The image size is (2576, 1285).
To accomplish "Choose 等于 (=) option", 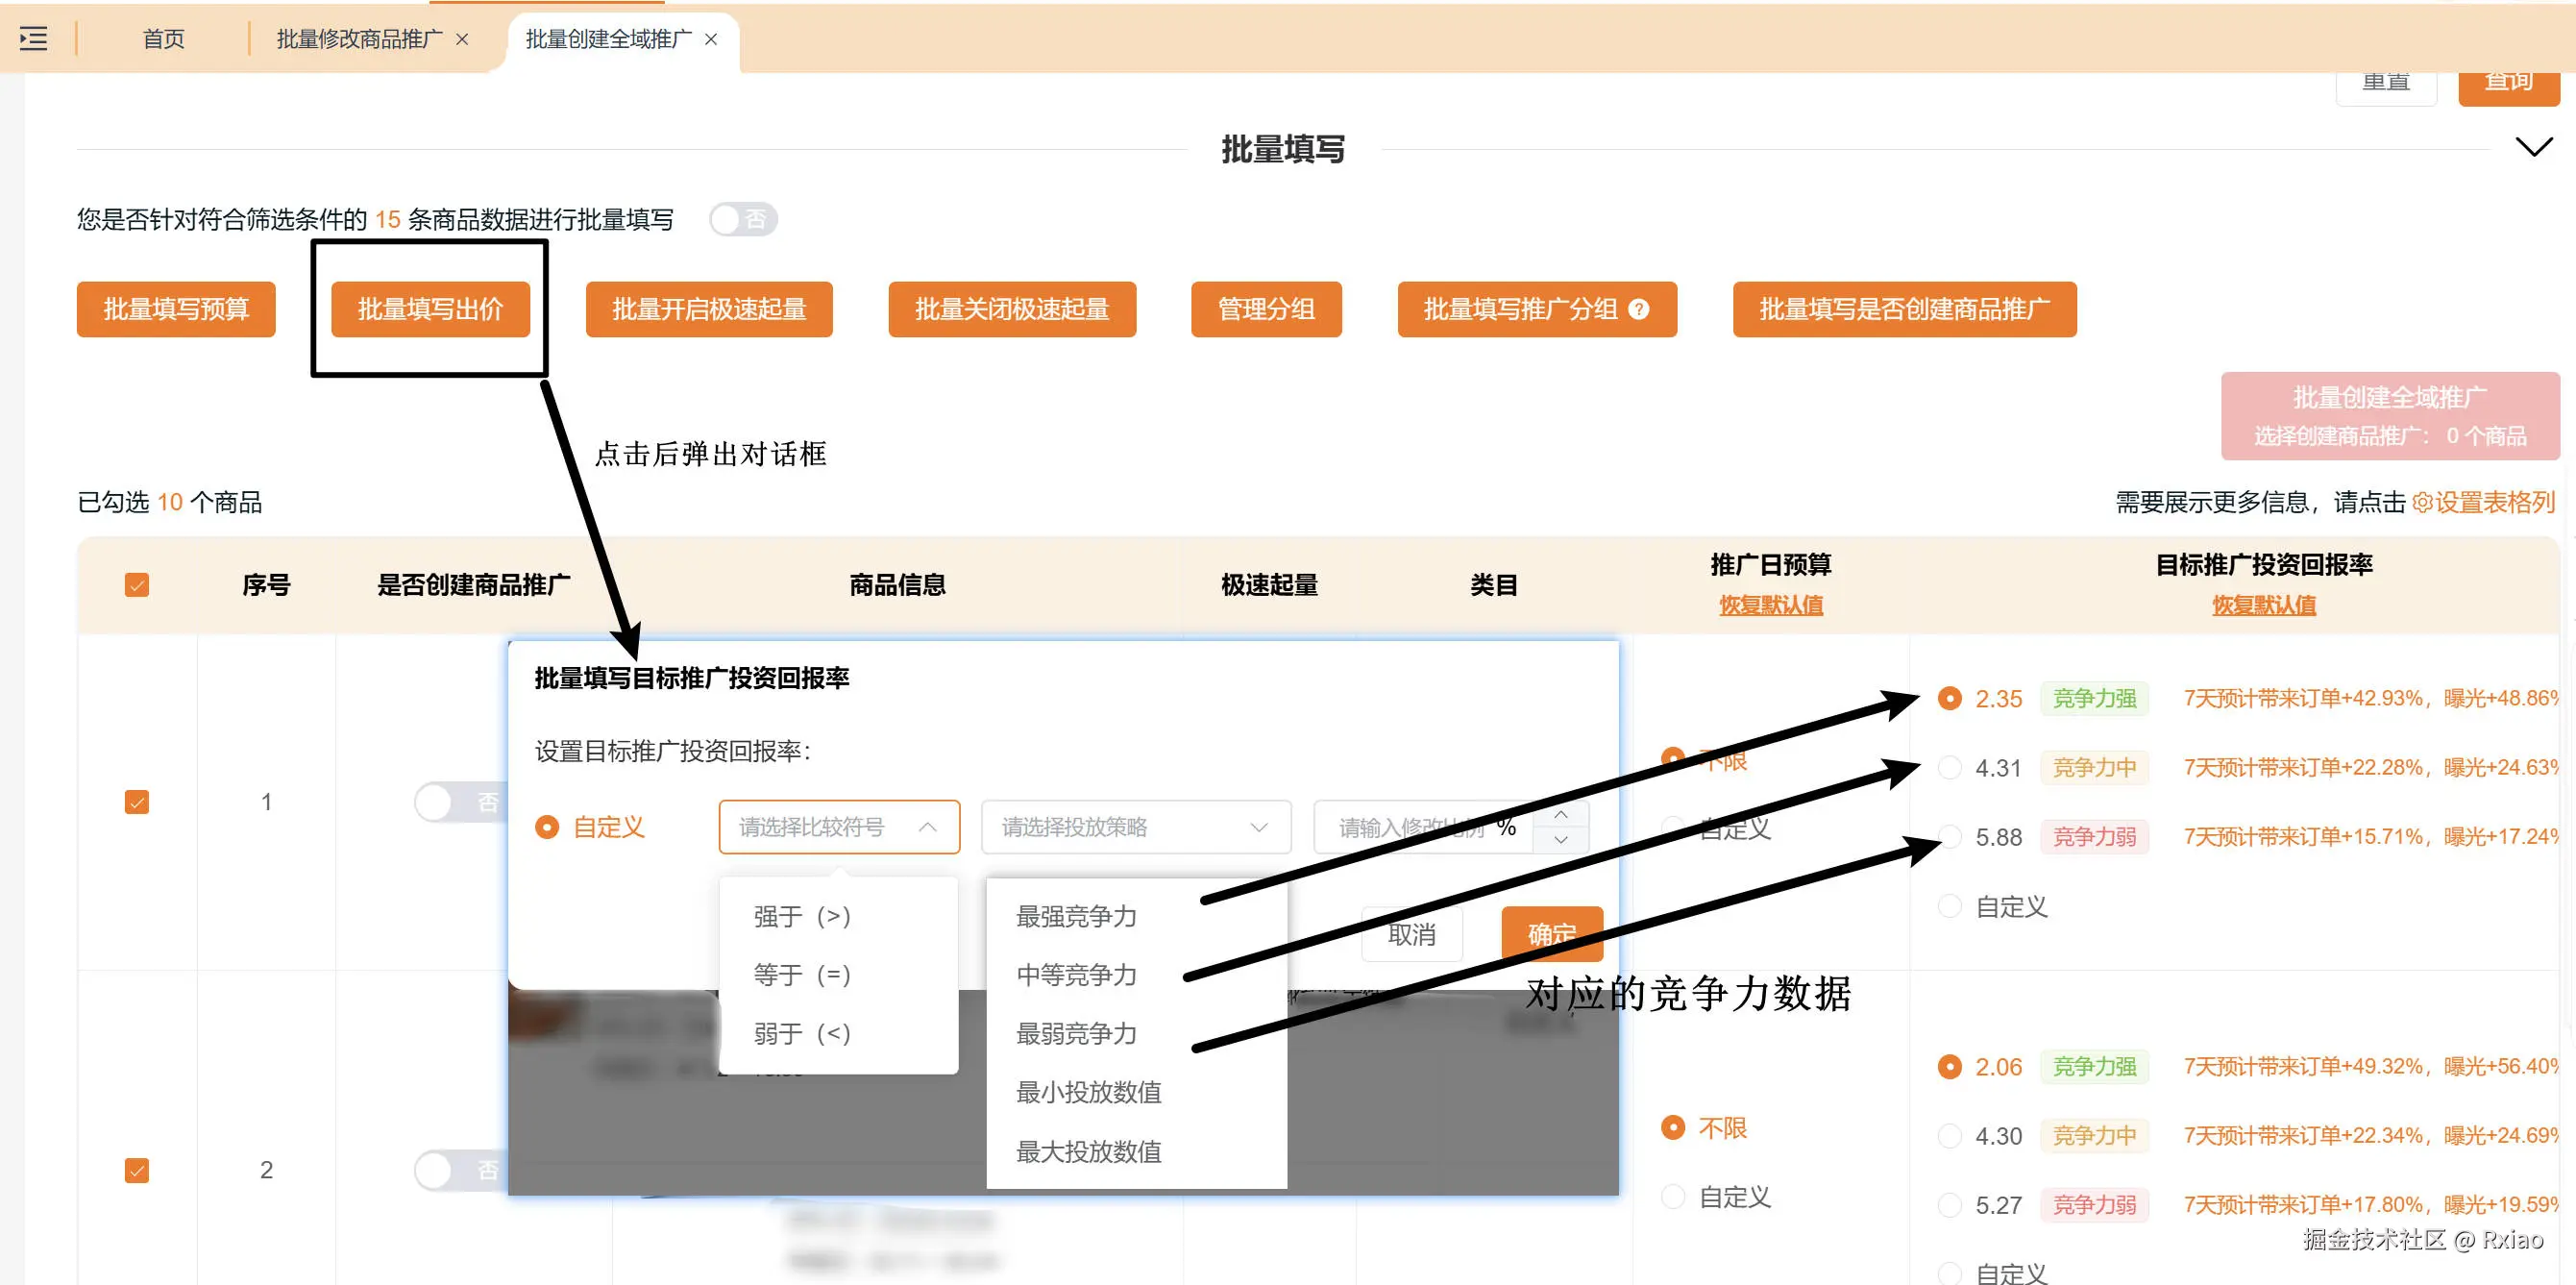I will click(838, 975).
